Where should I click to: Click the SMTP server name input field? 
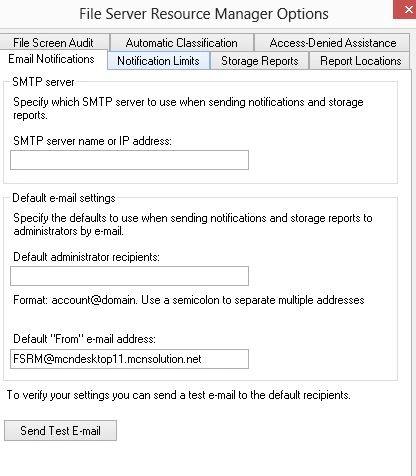point(129,160)
